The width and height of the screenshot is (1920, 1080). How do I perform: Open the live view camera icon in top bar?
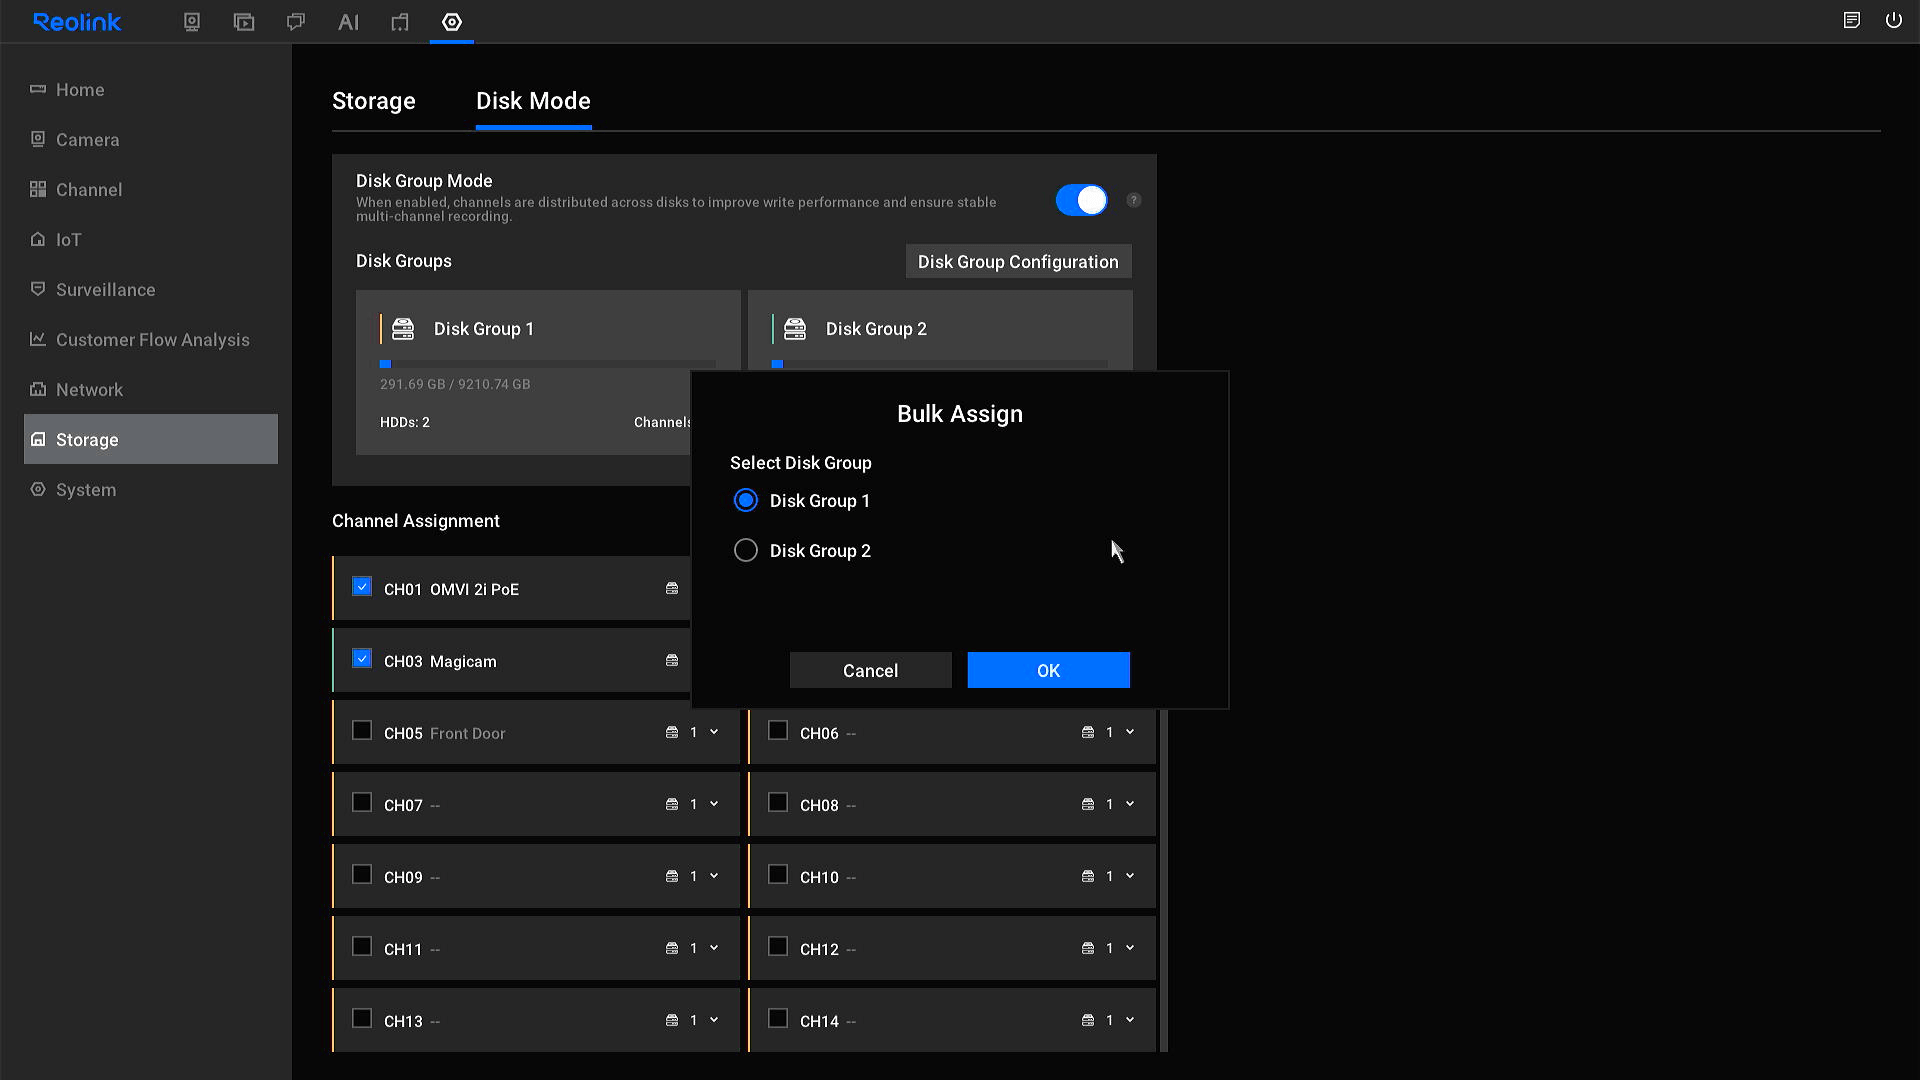pyautogui.click(x=192, y=22)
